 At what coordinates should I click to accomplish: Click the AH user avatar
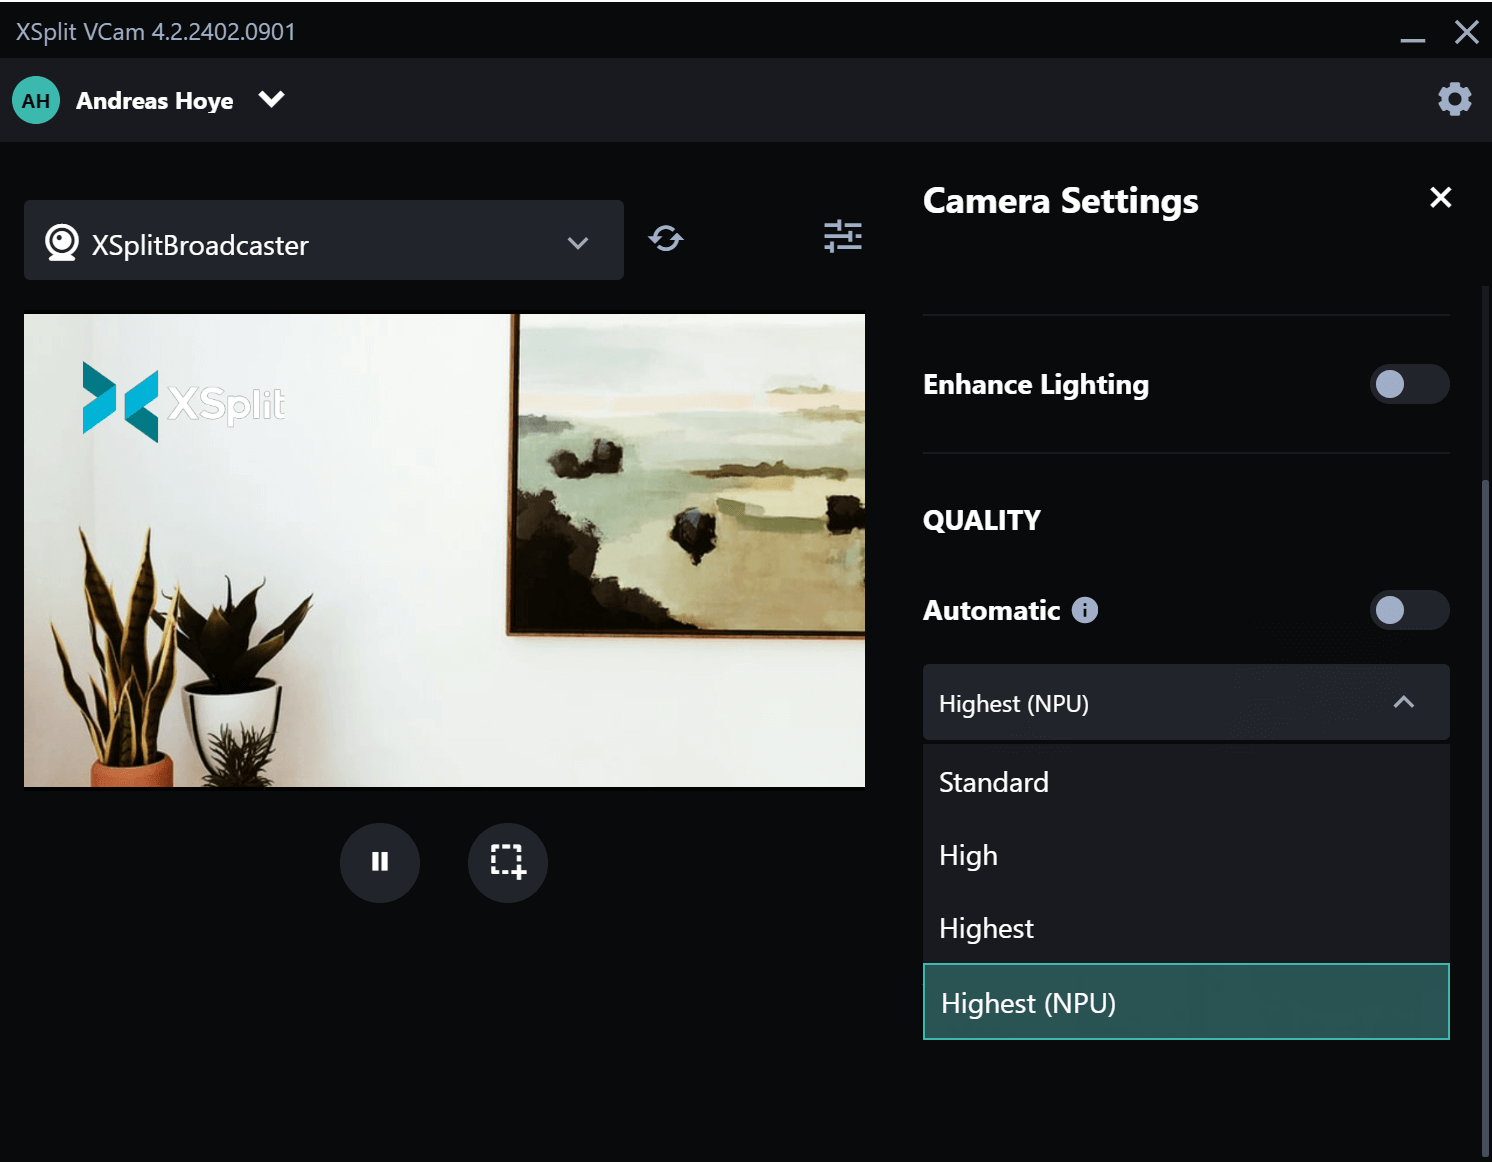click(36, 100)
